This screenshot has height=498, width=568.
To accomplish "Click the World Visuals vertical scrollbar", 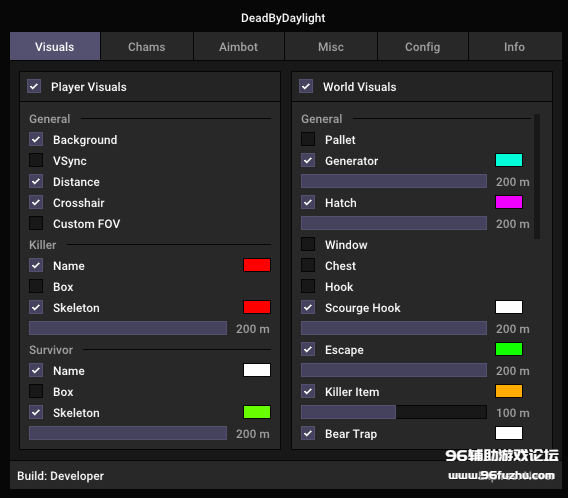I will click(537, 176).
